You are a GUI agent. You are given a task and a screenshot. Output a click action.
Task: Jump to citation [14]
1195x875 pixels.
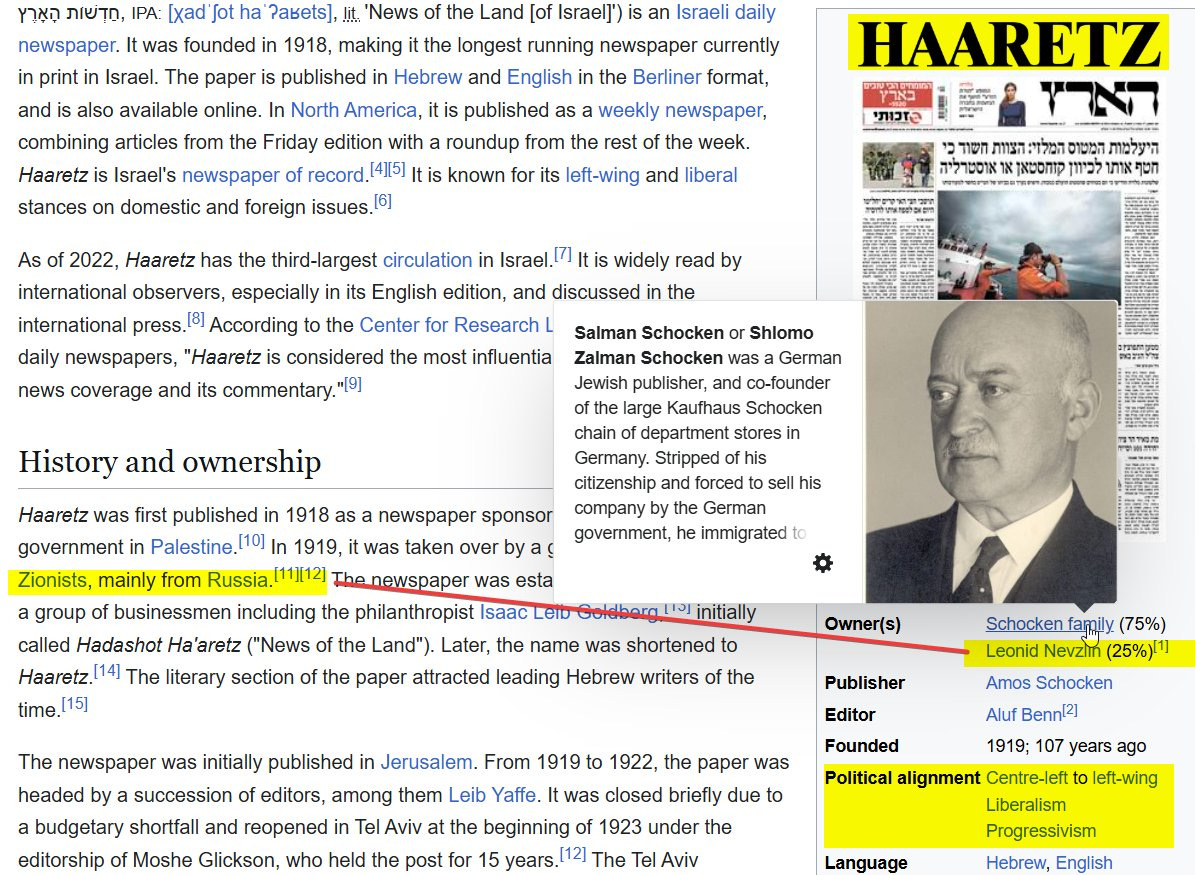point(107,671)
